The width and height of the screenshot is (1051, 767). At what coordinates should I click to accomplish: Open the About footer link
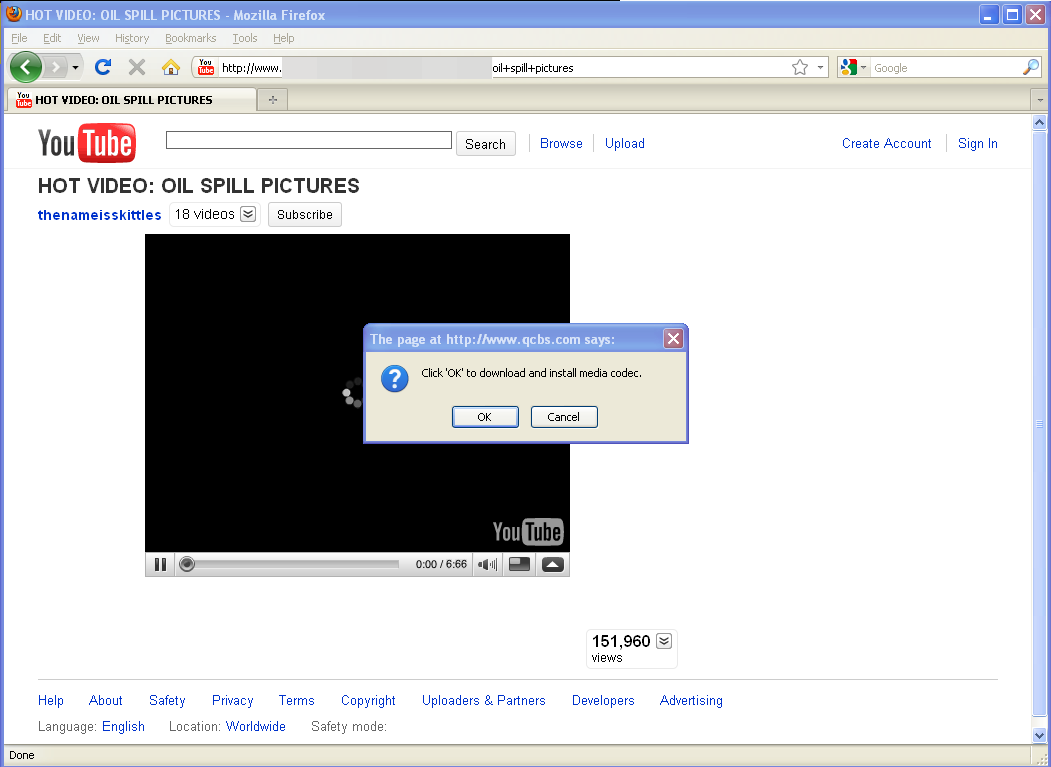(105, 701)
